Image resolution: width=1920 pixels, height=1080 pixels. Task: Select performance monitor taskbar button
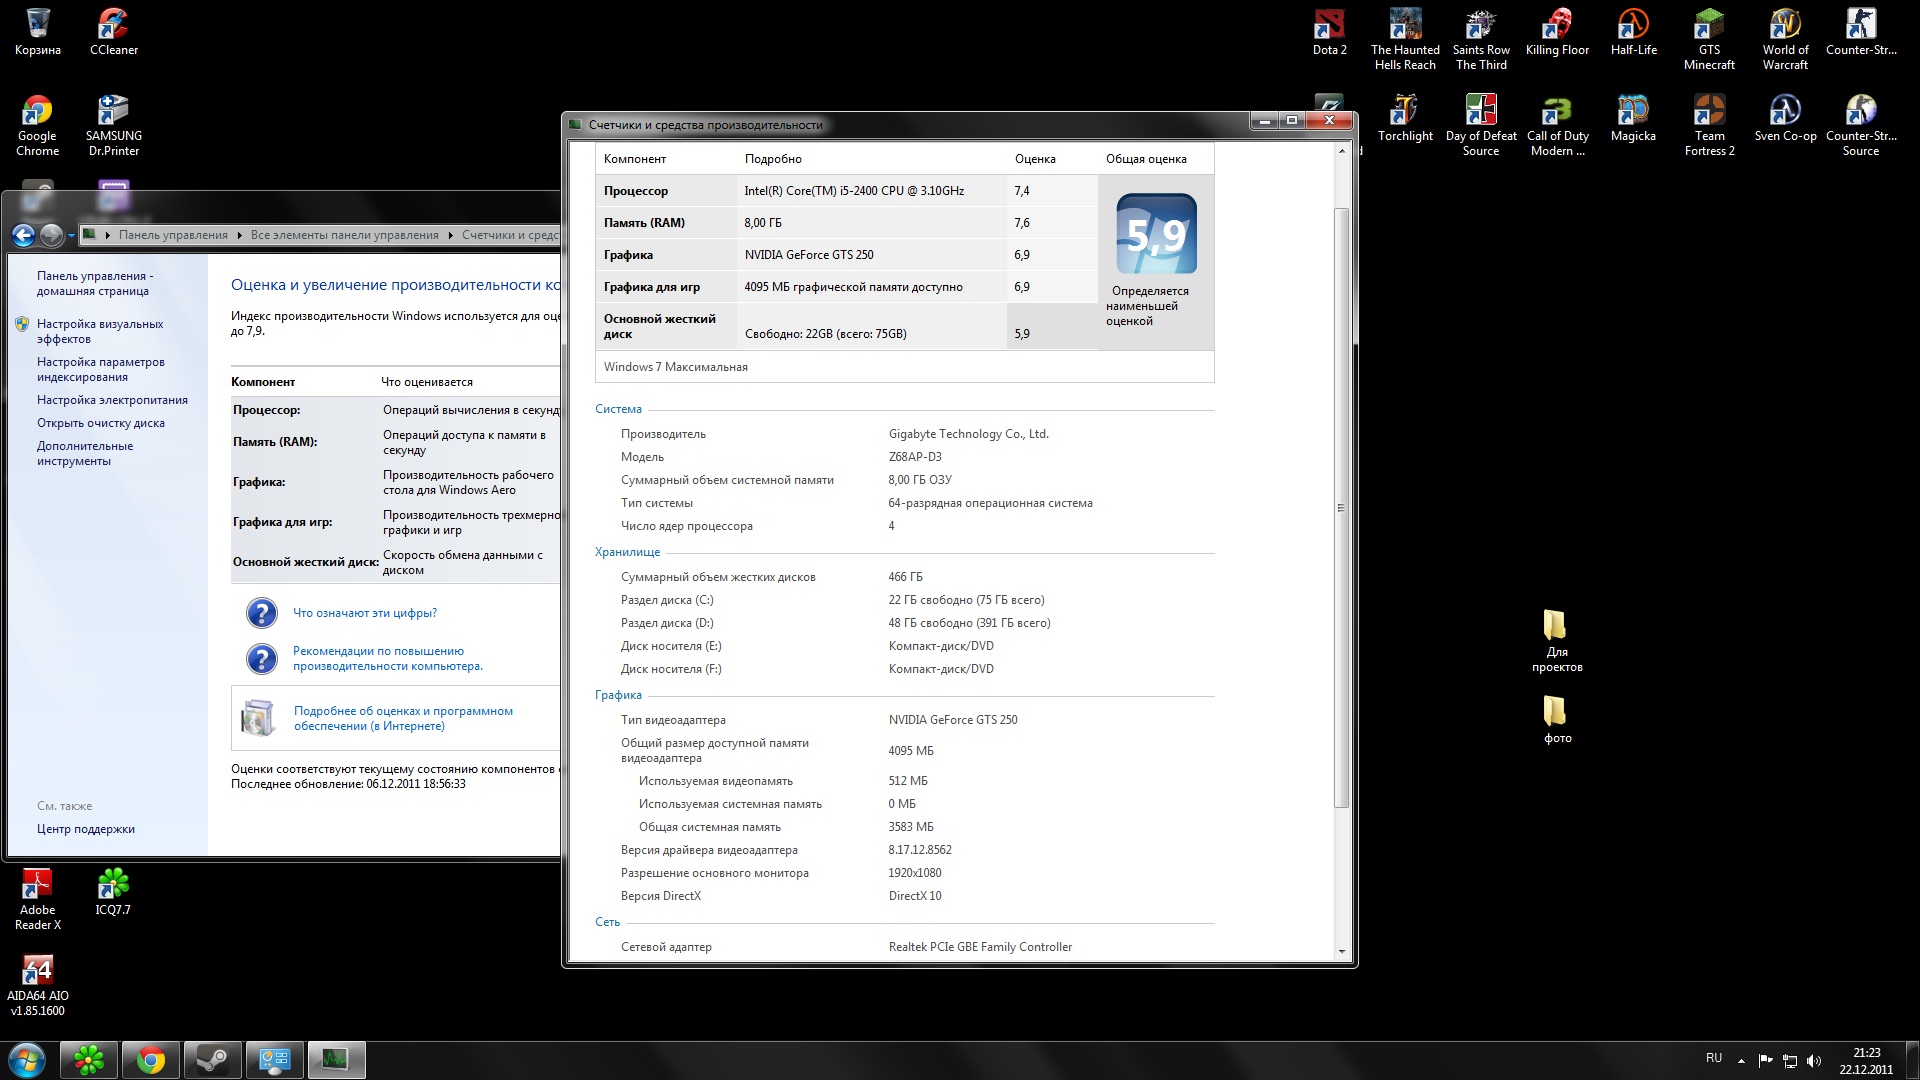[336, 1060]
